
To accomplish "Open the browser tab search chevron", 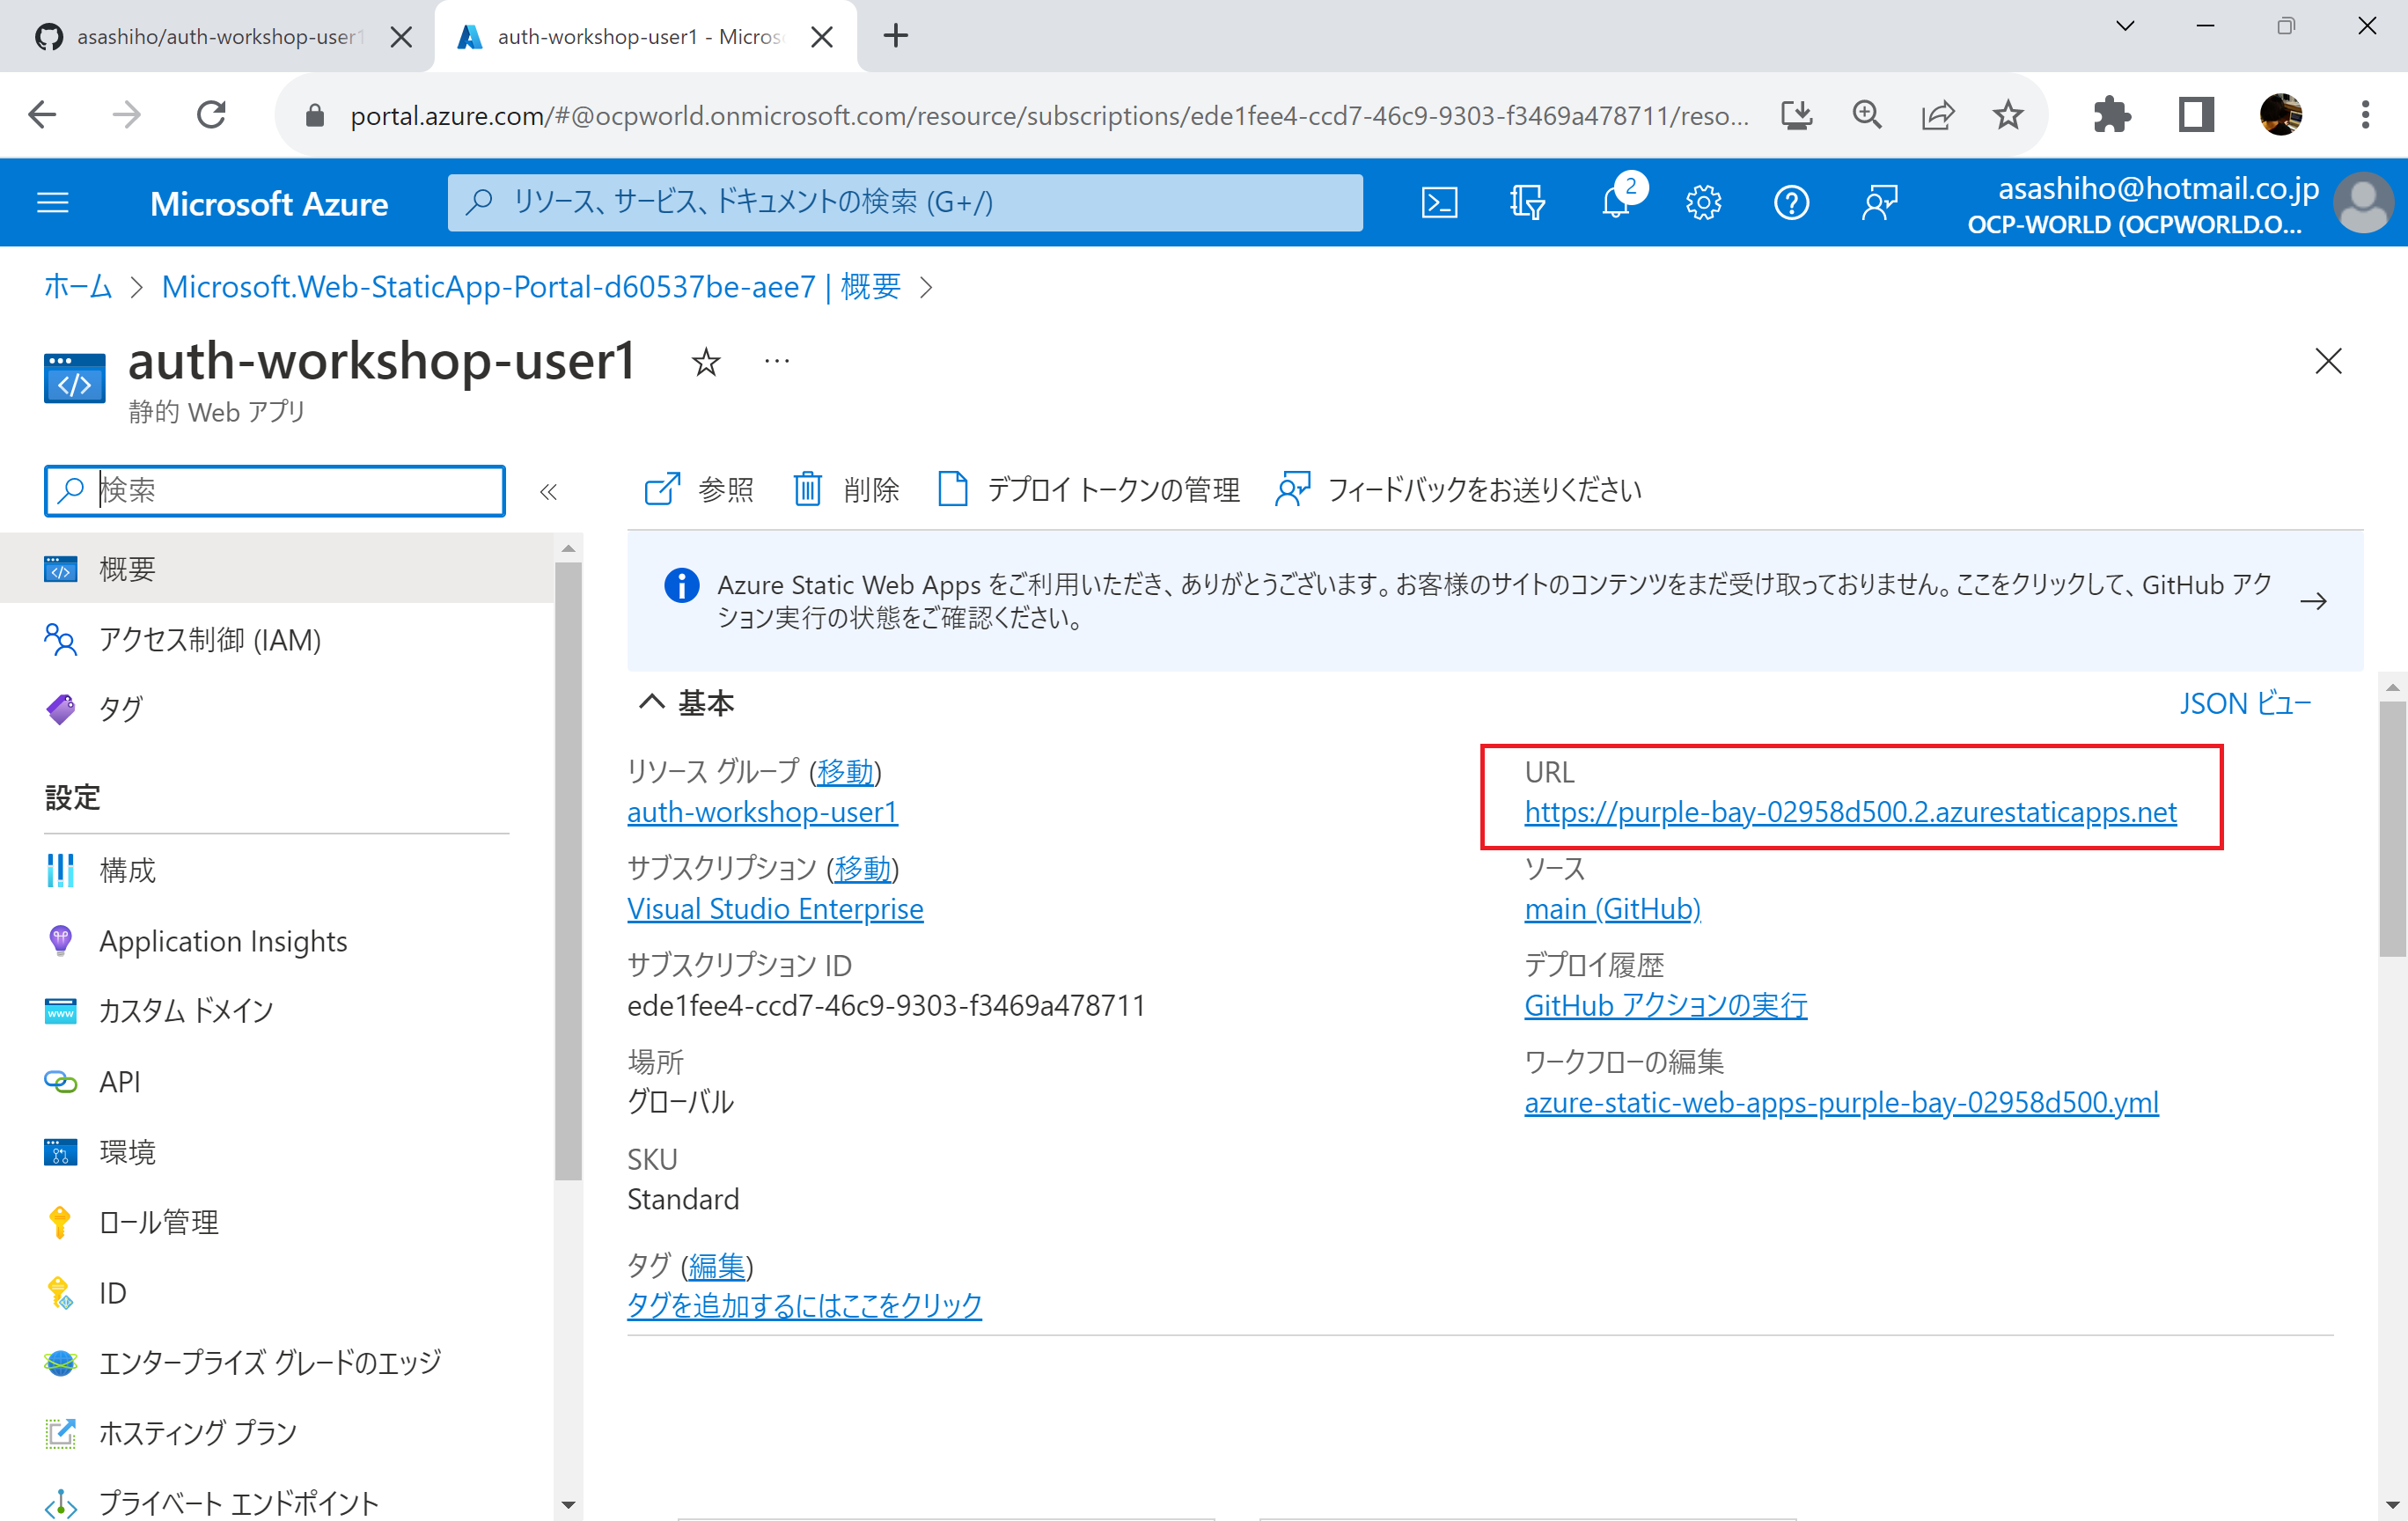I will click(x=2124, y=27).
